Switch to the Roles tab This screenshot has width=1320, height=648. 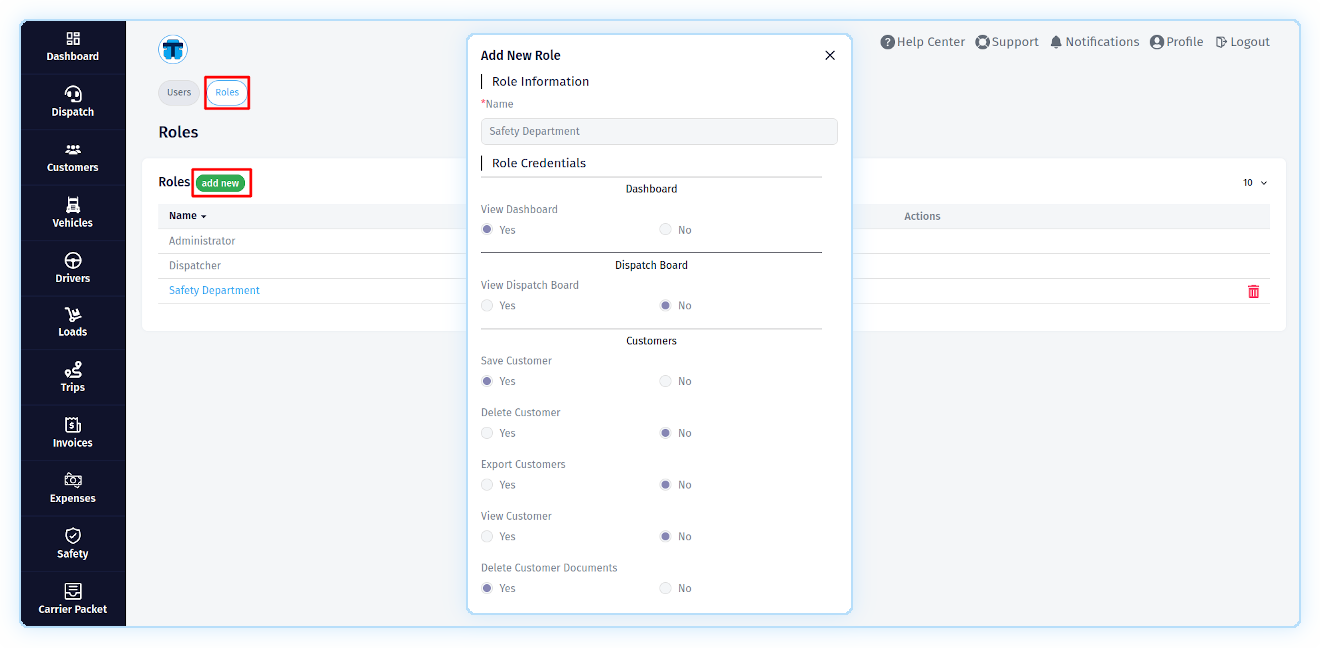pos(227,93)
